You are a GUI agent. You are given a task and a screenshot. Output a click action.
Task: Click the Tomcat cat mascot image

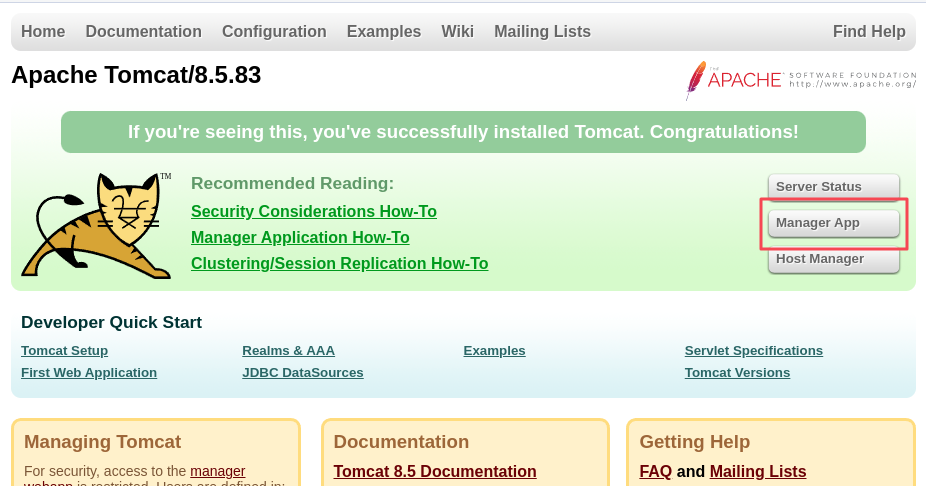pos(96,226)
